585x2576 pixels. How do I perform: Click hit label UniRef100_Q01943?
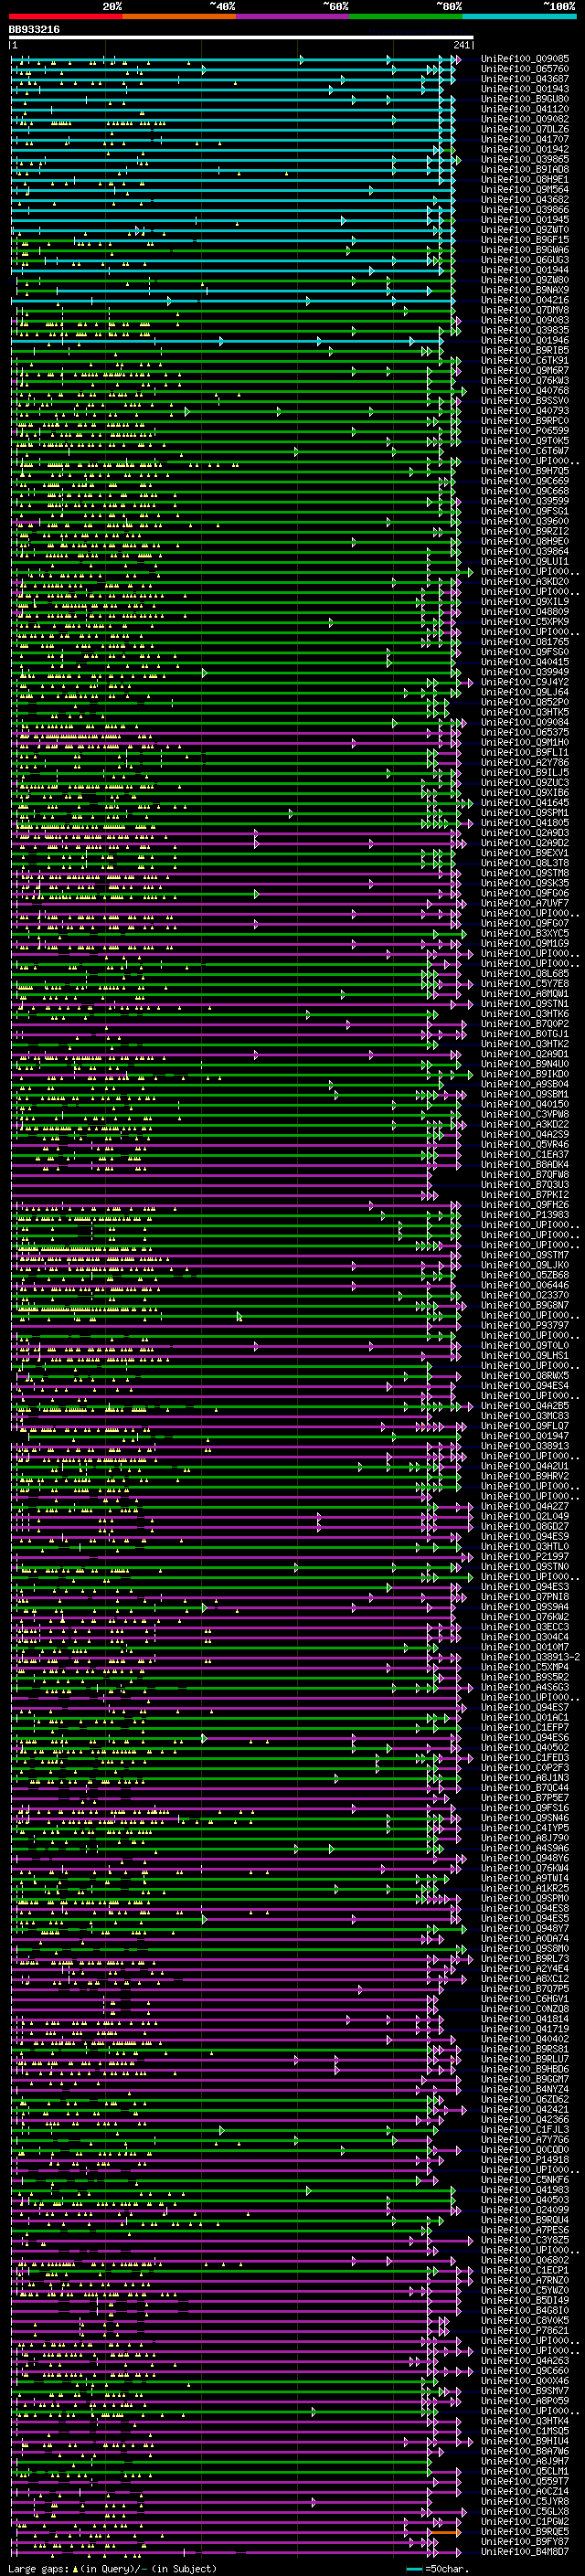pyautogui.click(x=525, y=89)
